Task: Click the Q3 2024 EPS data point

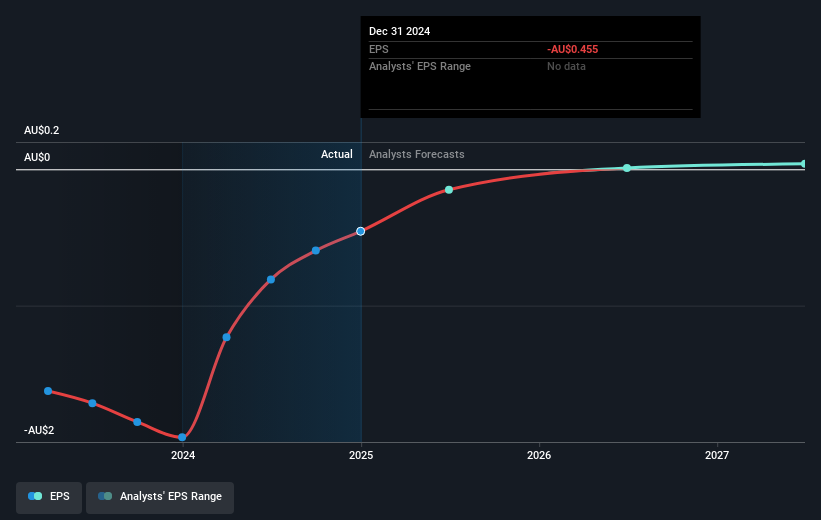Action: tap(316, 251)
